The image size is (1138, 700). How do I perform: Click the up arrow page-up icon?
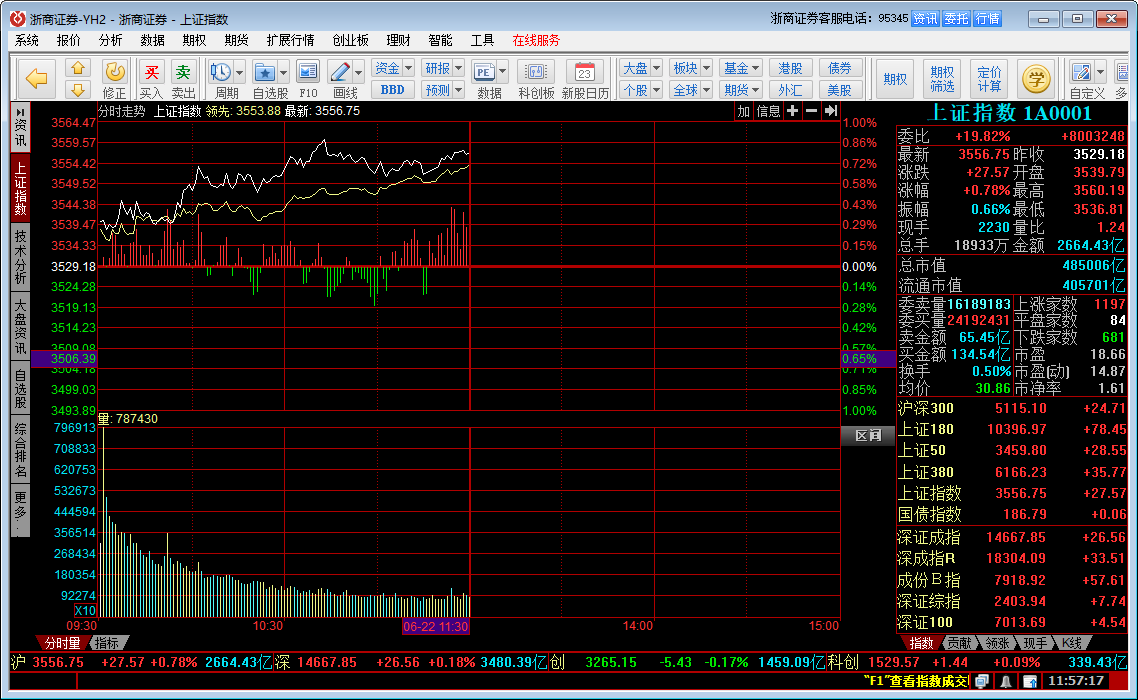tap(78, 68)
